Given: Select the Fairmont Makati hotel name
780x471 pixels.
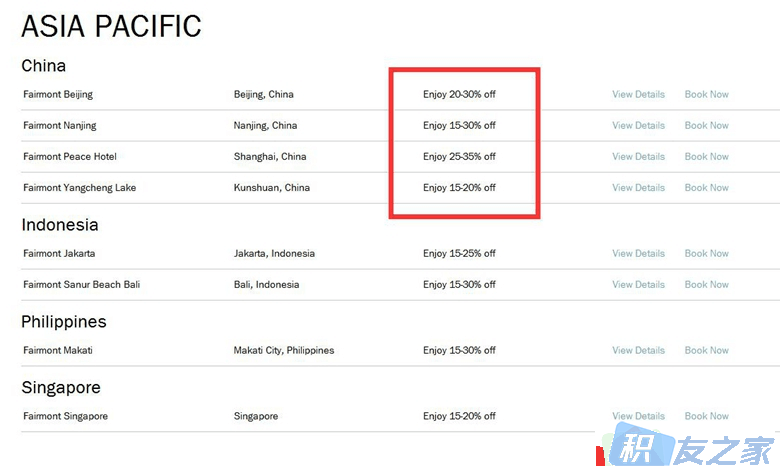Looking at the screenshot, I should coord(58,350).
